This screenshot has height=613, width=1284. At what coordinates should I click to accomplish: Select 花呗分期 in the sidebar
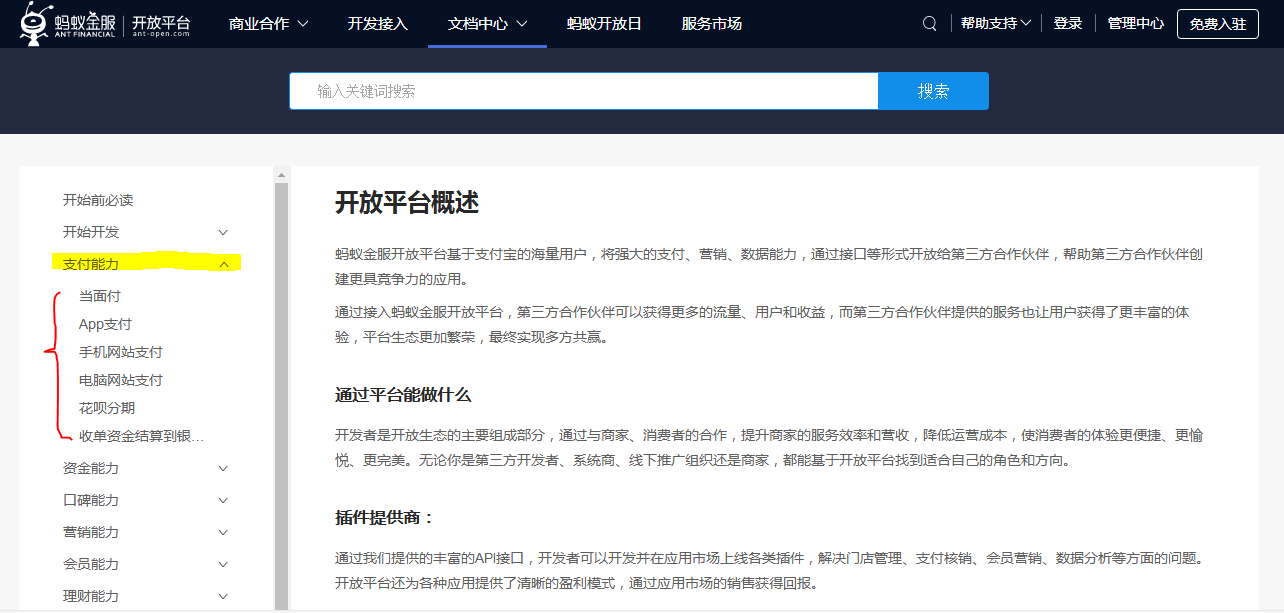(x=107, y=408)
